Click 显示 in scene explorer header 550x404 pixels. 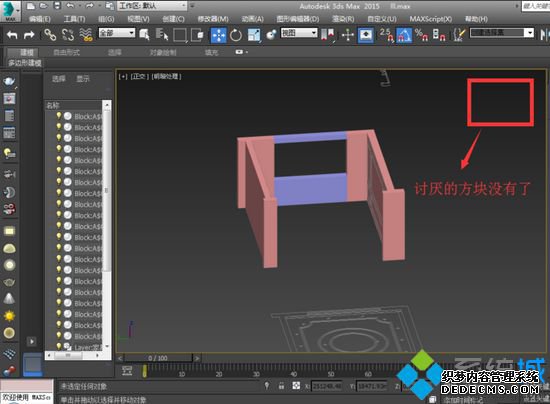83,79
